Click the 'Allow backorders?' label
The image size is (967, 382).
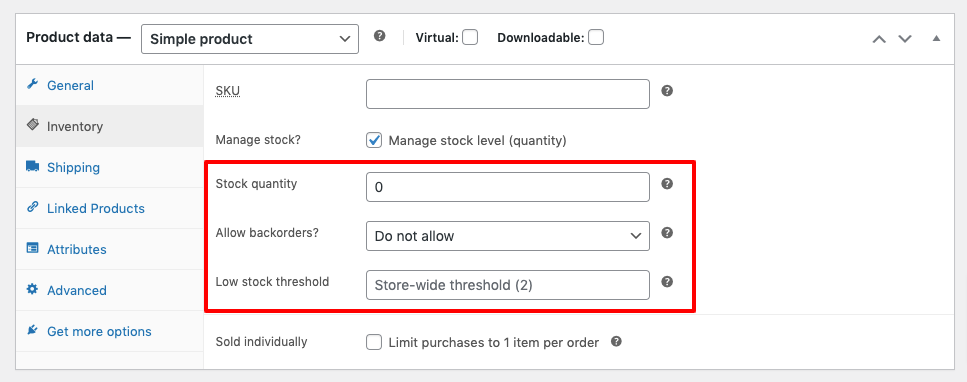(x=267, y=233)
